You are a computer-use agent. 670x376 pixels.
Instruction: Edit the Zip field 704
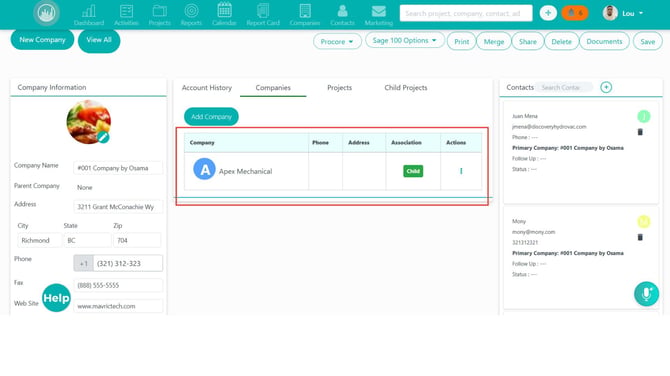[x=137, y=240]
